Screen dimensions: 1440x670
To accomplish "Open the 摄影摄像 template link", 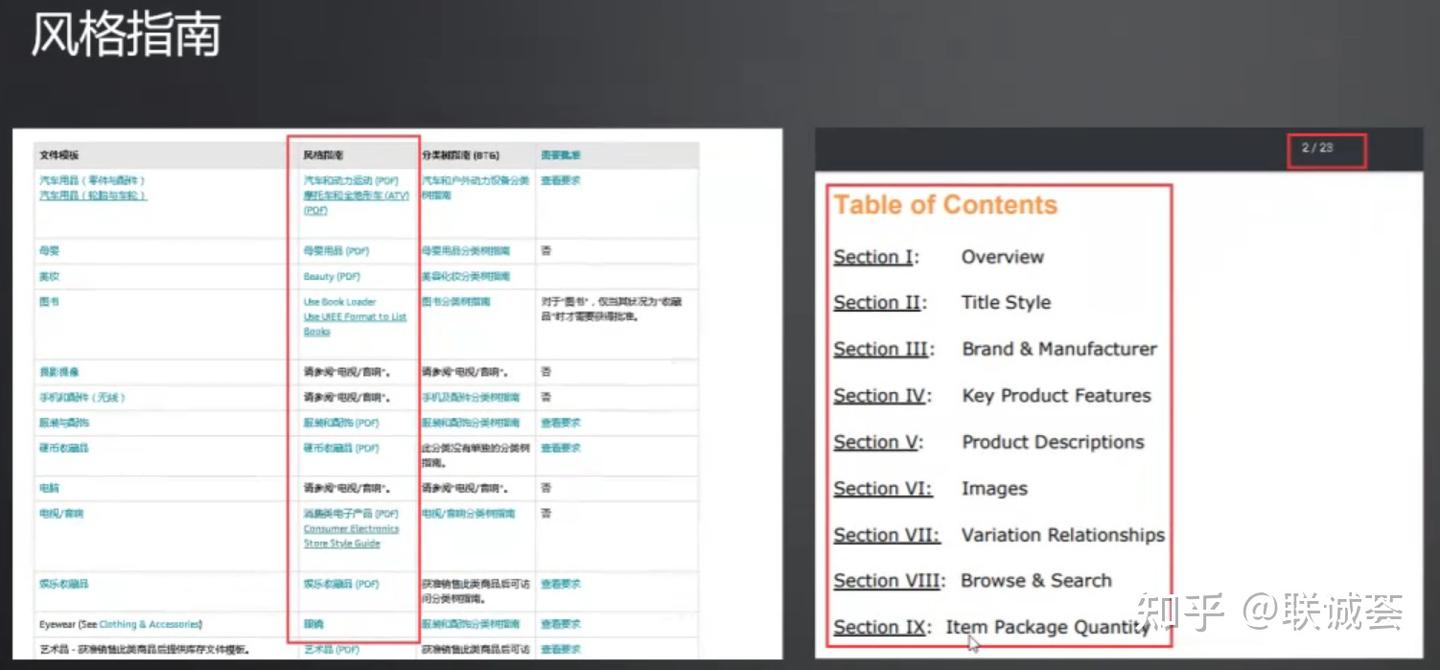I will pos(59,372).
